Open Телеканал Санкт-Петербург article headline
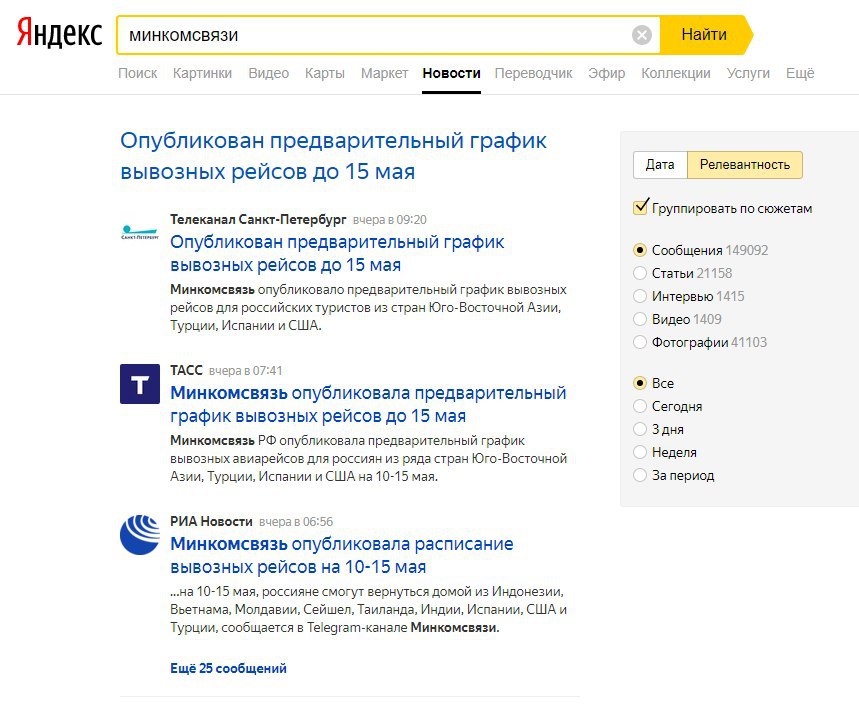Image resolution: width=859 pixels, height=718 pixels. (x=337, y=253)
